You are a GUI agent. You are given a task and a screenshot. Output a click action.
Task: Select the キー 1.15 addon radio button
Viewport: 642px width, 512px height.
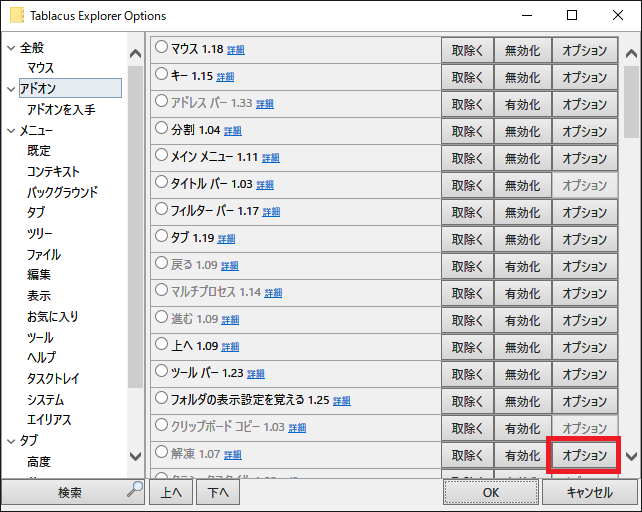(161, 74)
